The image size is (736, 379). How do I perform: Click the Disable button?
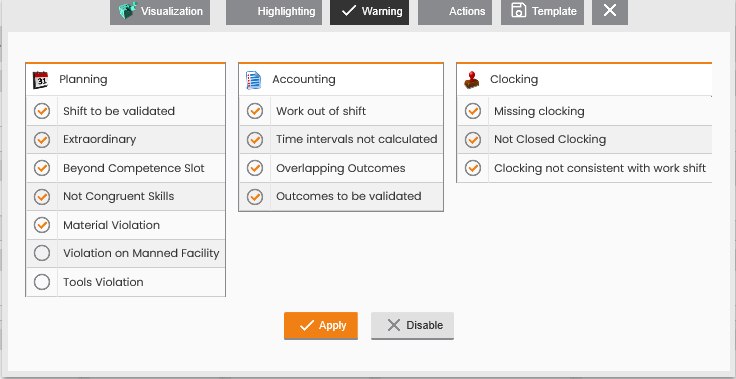pyautogui.click(x=412, y=325)
